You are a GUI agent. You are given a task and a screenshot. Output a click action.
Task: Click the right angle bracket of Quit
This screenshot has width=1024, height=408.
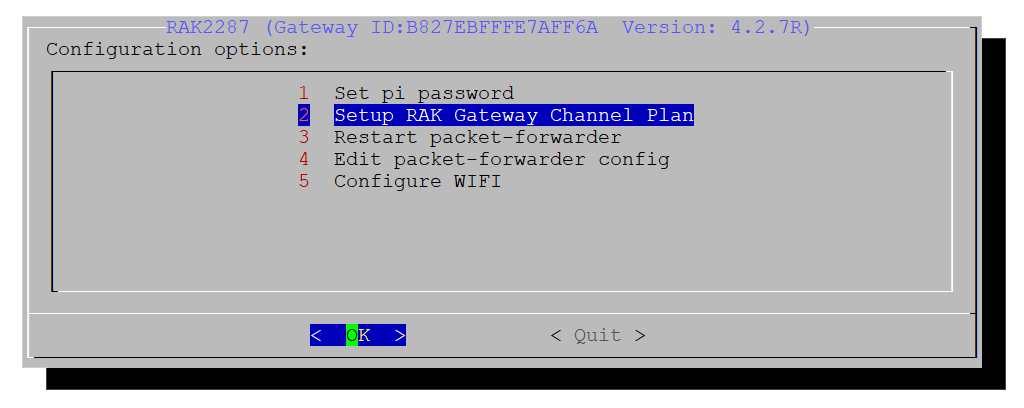pyautogui.click(x=640, y=336)
